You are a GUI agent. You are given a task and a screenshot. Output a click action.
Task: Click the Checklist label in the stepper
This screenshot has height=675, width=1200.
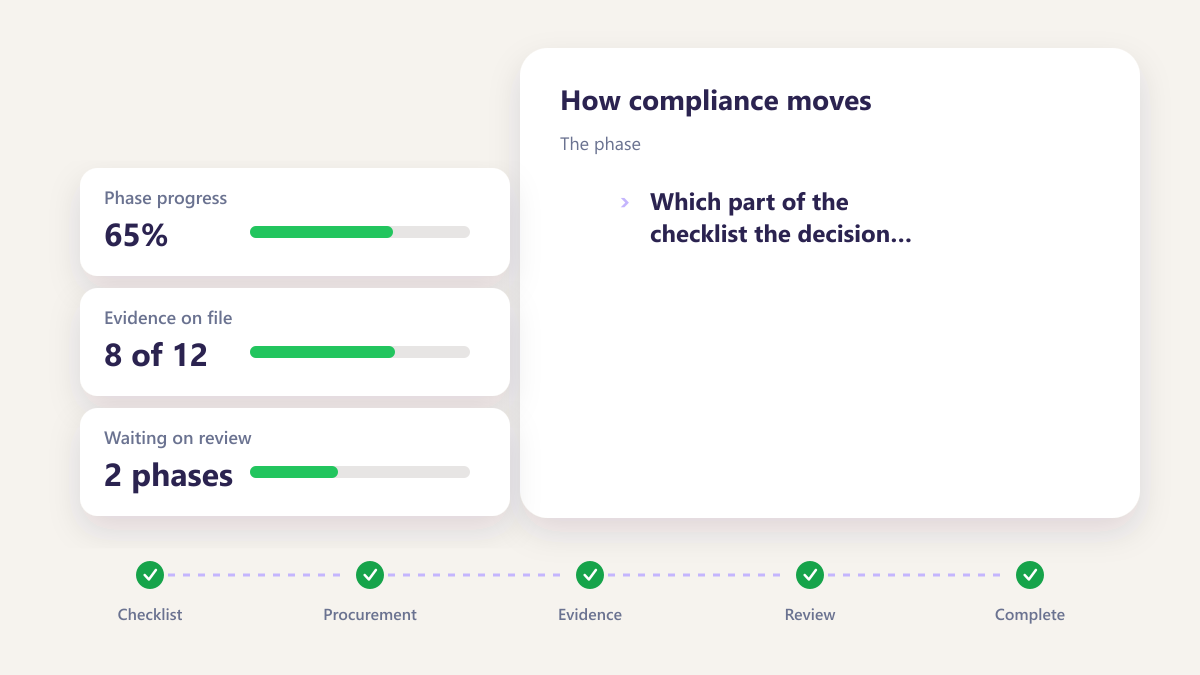(x=150, y=615)
